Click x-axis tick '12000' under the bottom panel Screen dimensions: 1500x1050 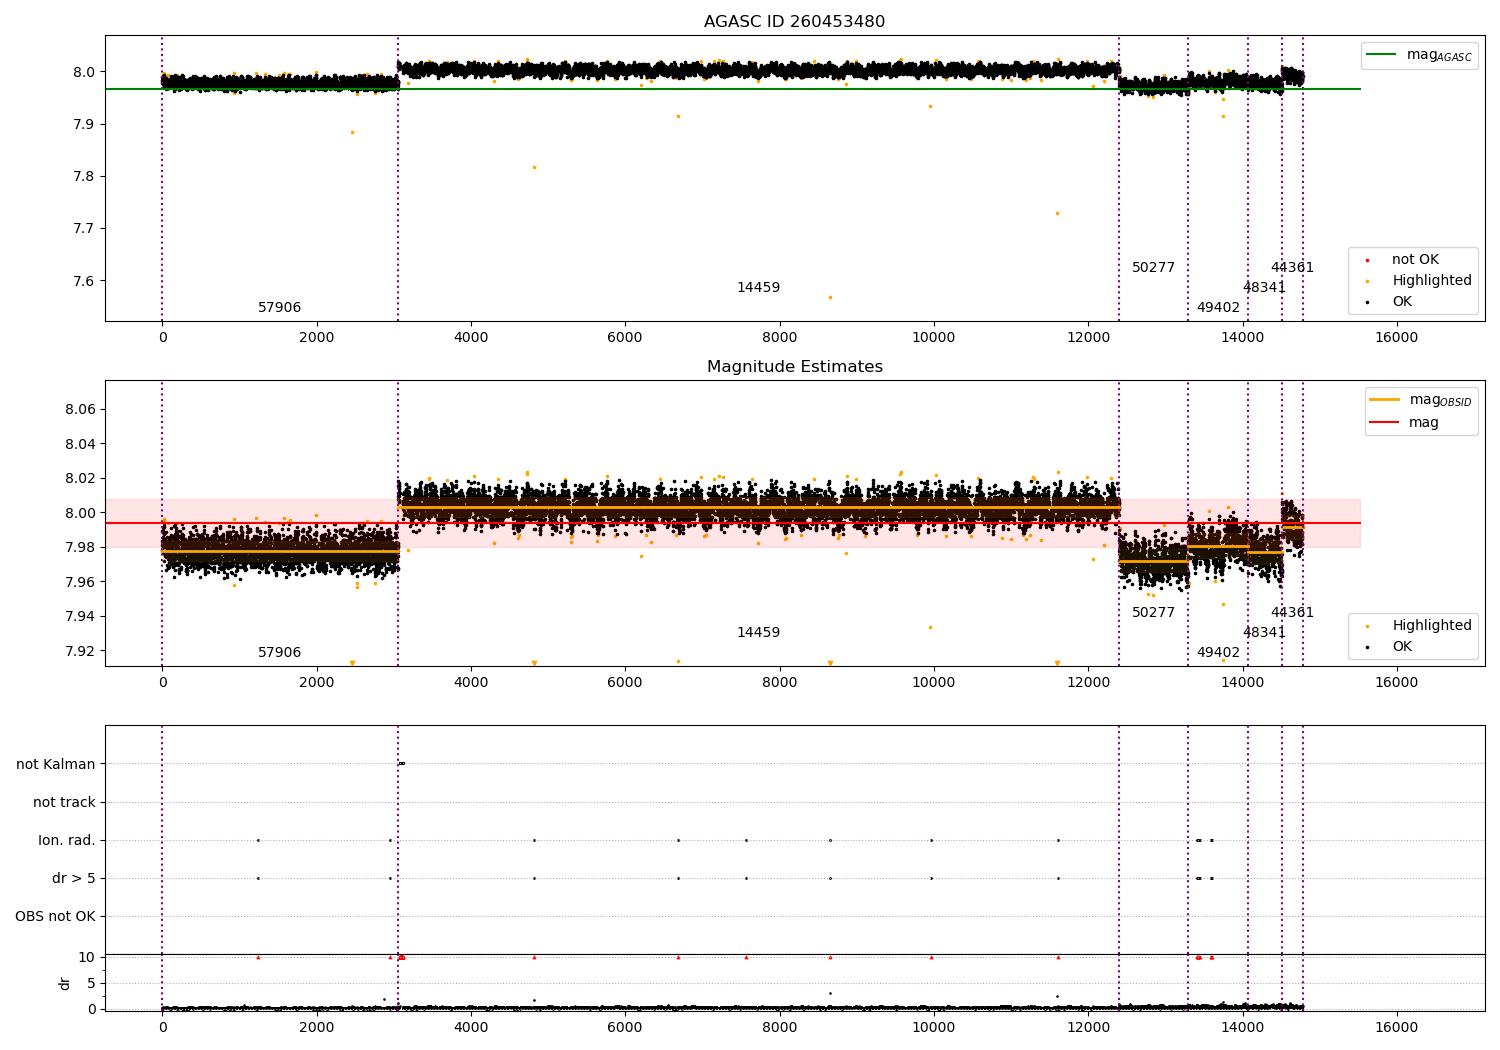1088,1028
